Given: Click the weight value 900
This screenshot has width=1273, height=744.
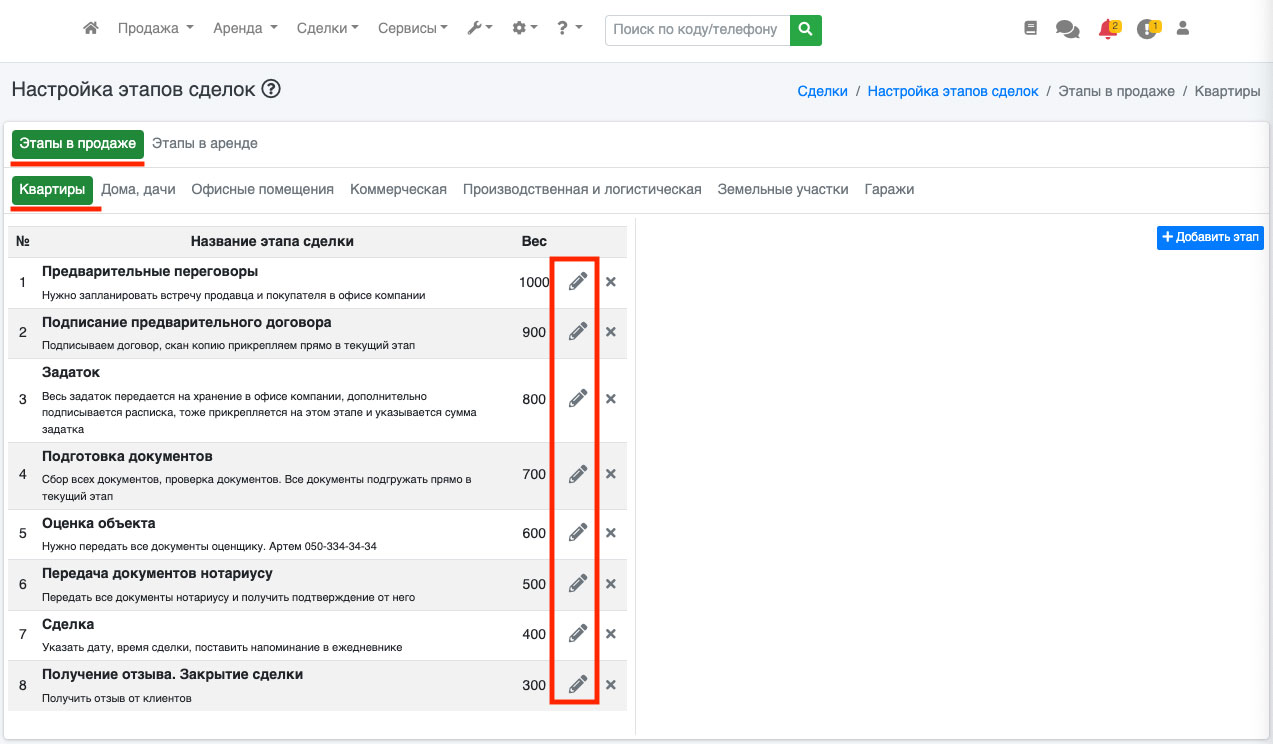Looking at the screenshot, I should click(534, 332).
